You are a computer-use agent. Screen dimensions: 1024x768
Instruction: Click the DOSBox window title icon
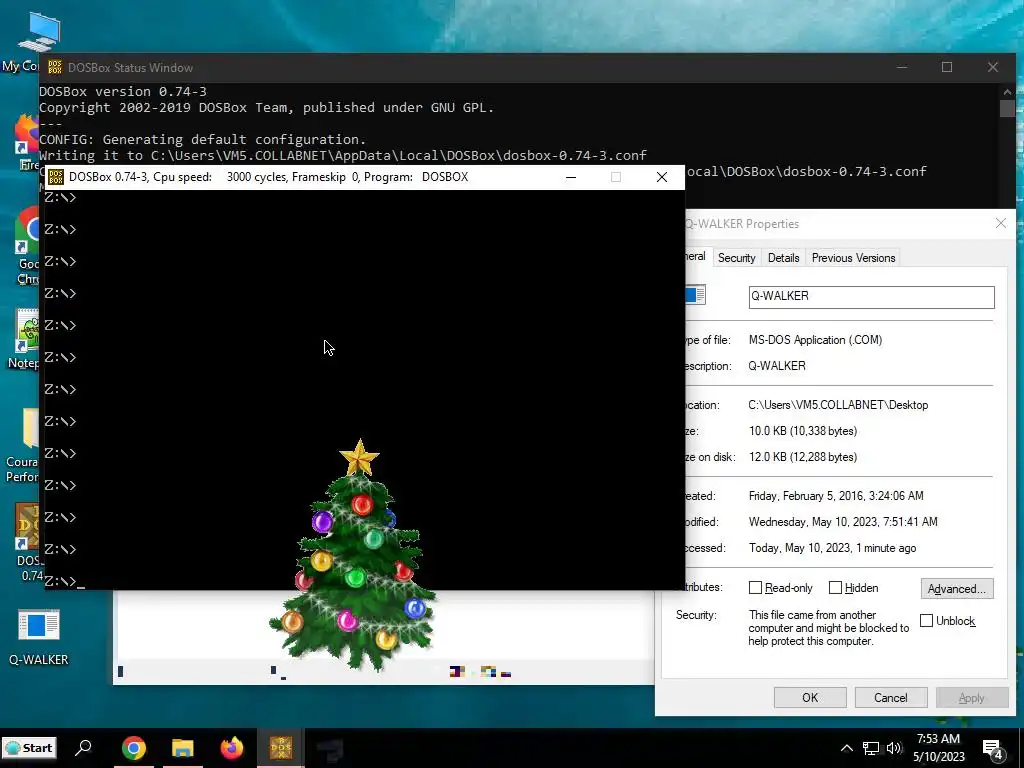pos(56,177)
